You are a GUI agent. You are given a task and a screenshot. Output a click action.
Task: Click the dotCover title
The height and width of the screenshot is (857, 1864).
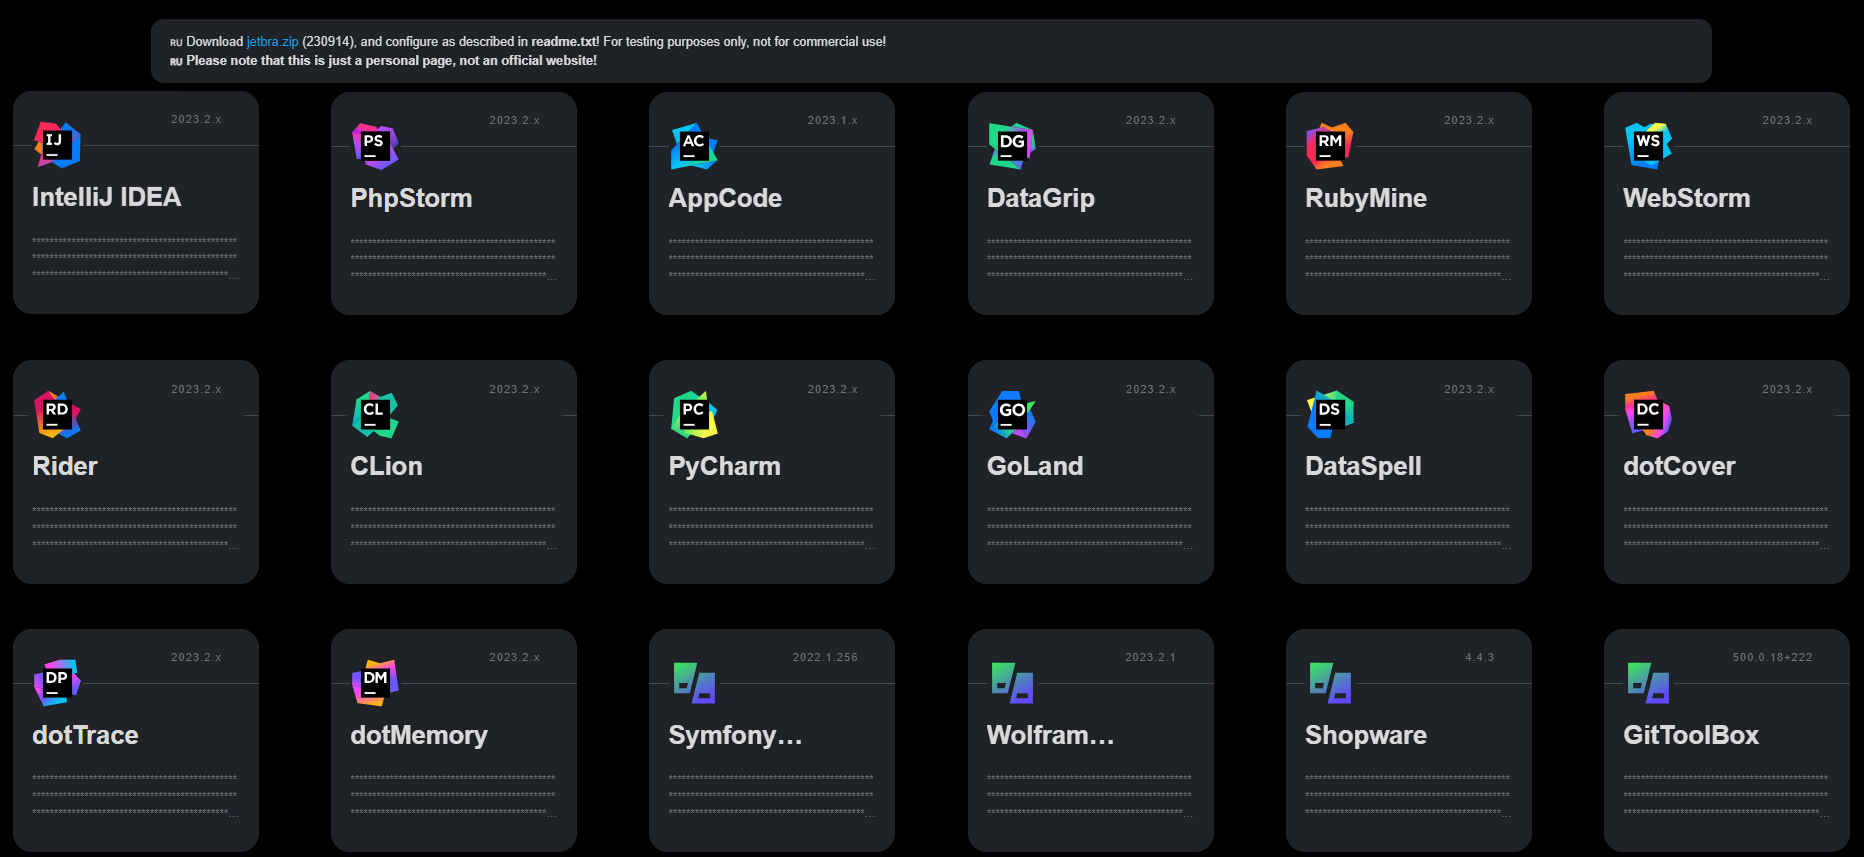click(x=1679, y=466)
